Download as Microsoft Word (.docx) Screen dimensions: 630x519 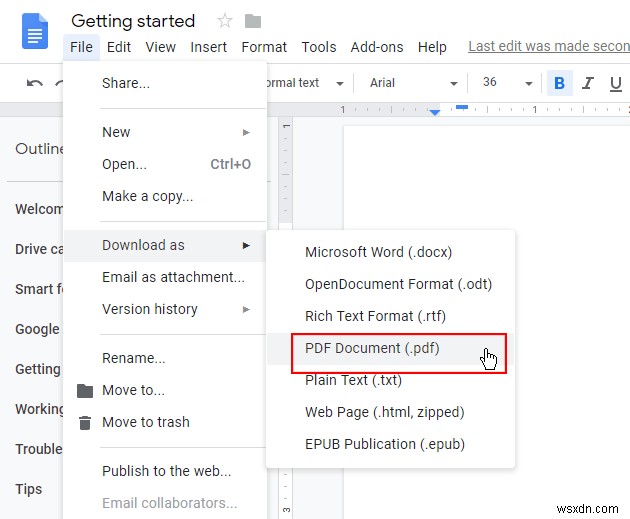(x=391, y=252)
